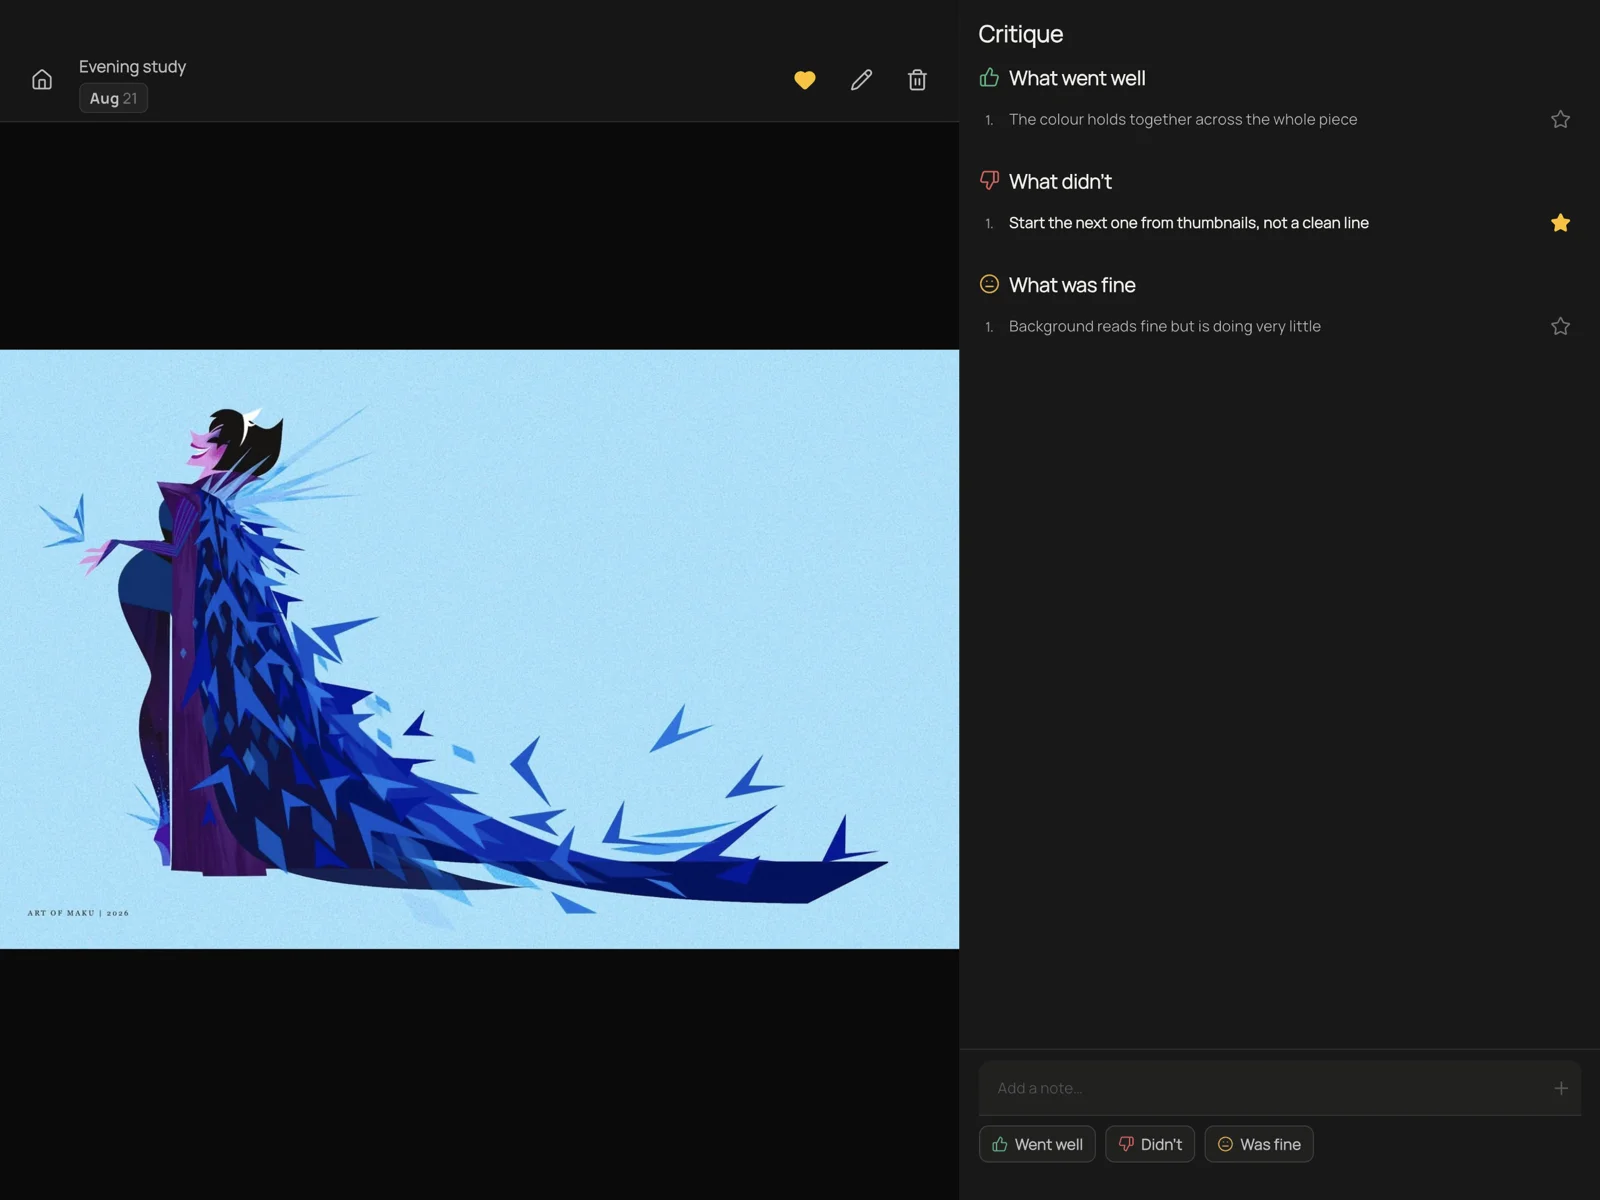Unstar the thumbnails note
This screenshot has width=1600, height=1200.
tap(1560, 223)
